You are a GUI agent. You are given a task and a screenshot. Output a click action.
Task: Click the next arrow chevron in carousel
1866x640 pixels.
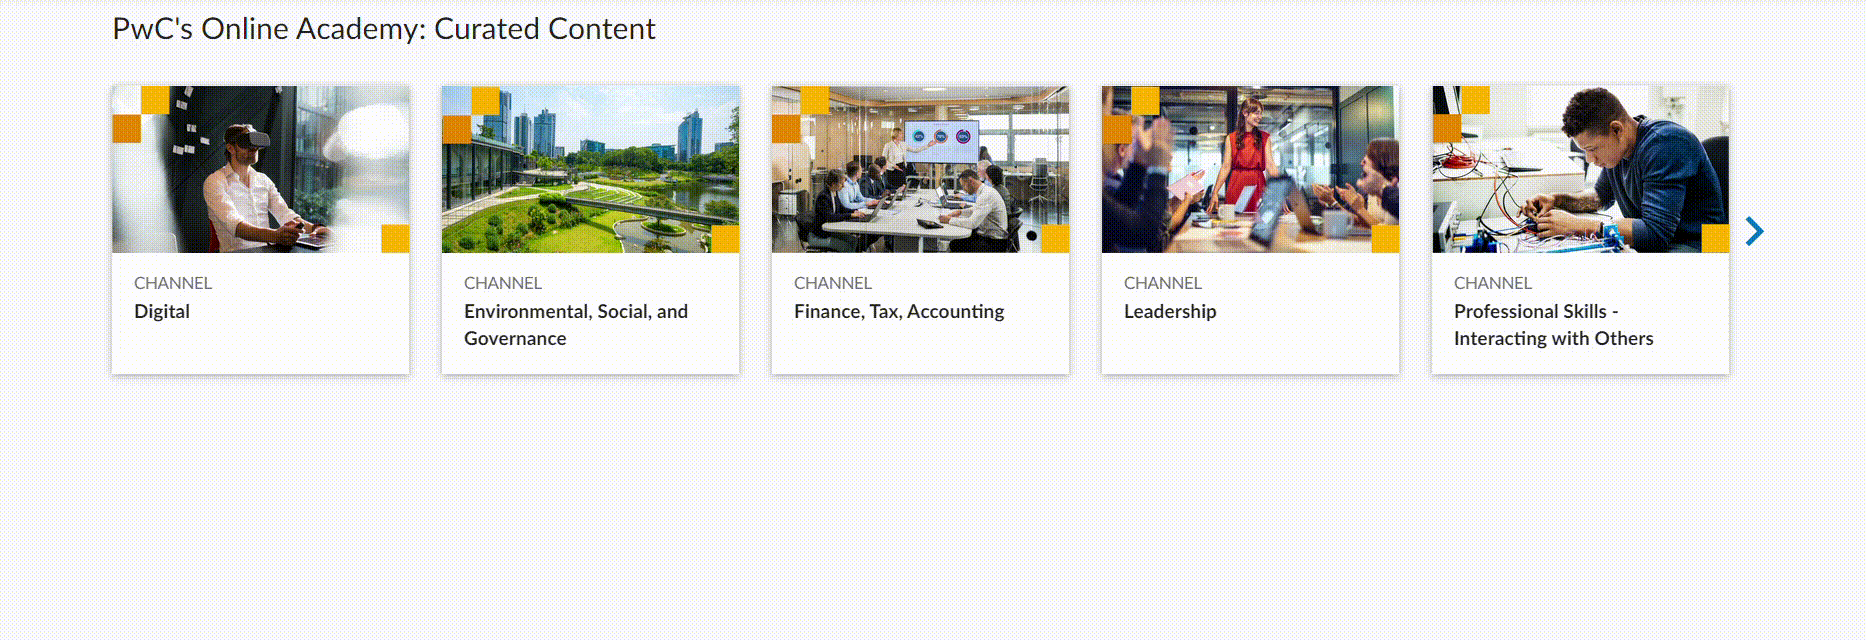pyautogui.click(x=1754, y=232)
